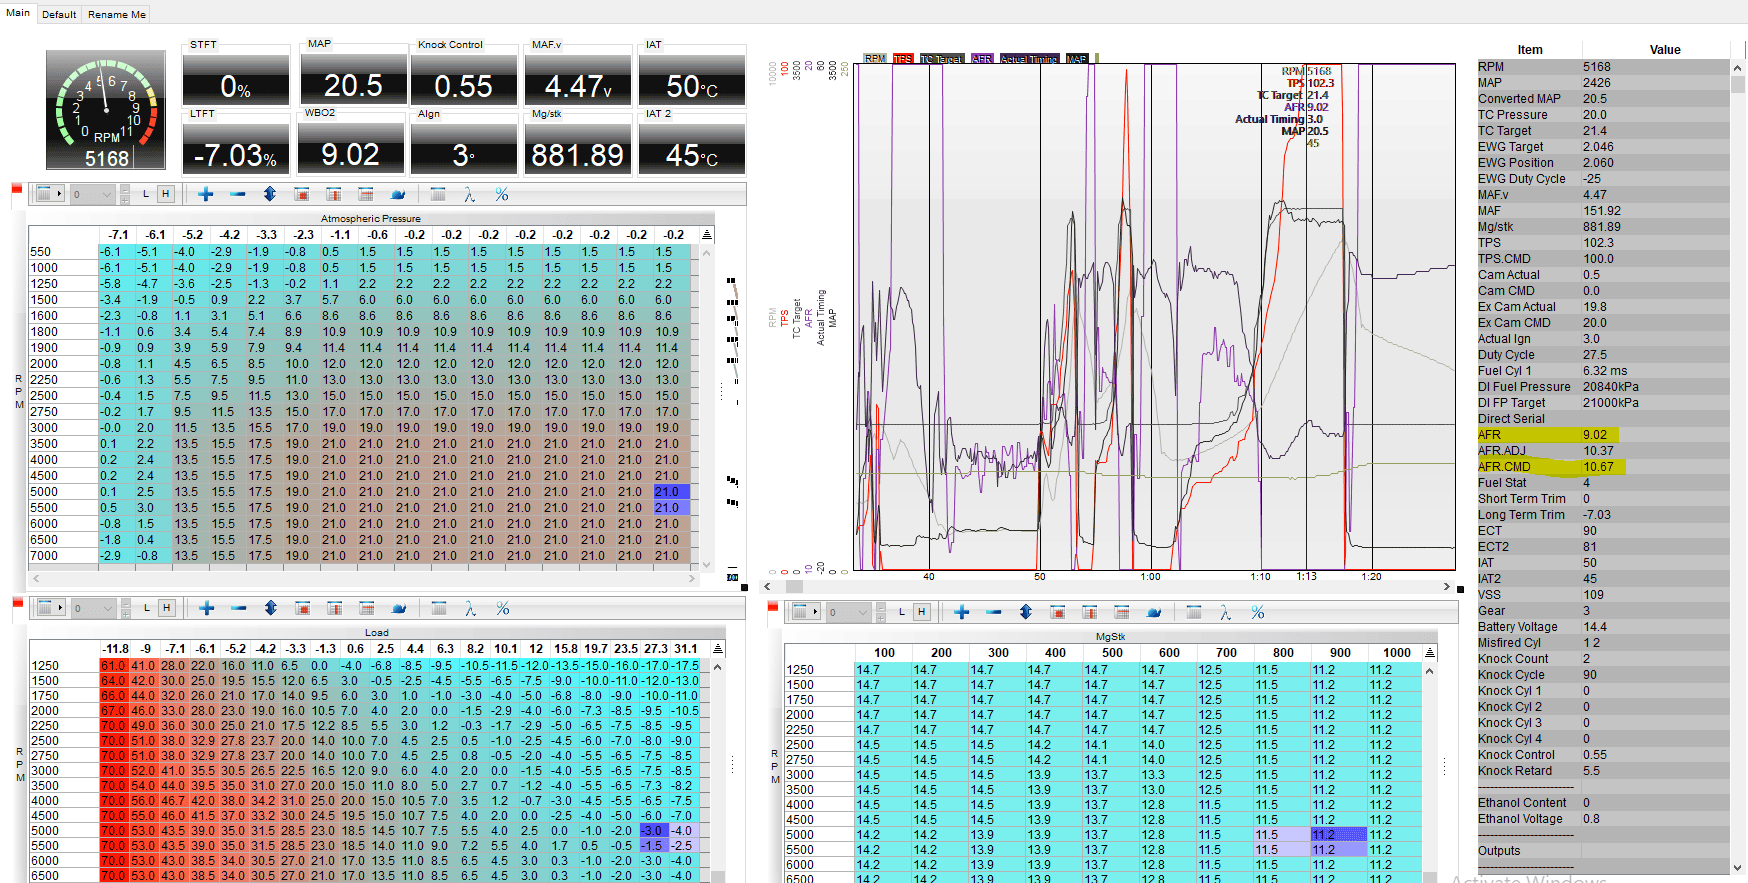Click the graph's horizontal scrollbar left arrow
The image size is (1748, 883).
(768, 587)
